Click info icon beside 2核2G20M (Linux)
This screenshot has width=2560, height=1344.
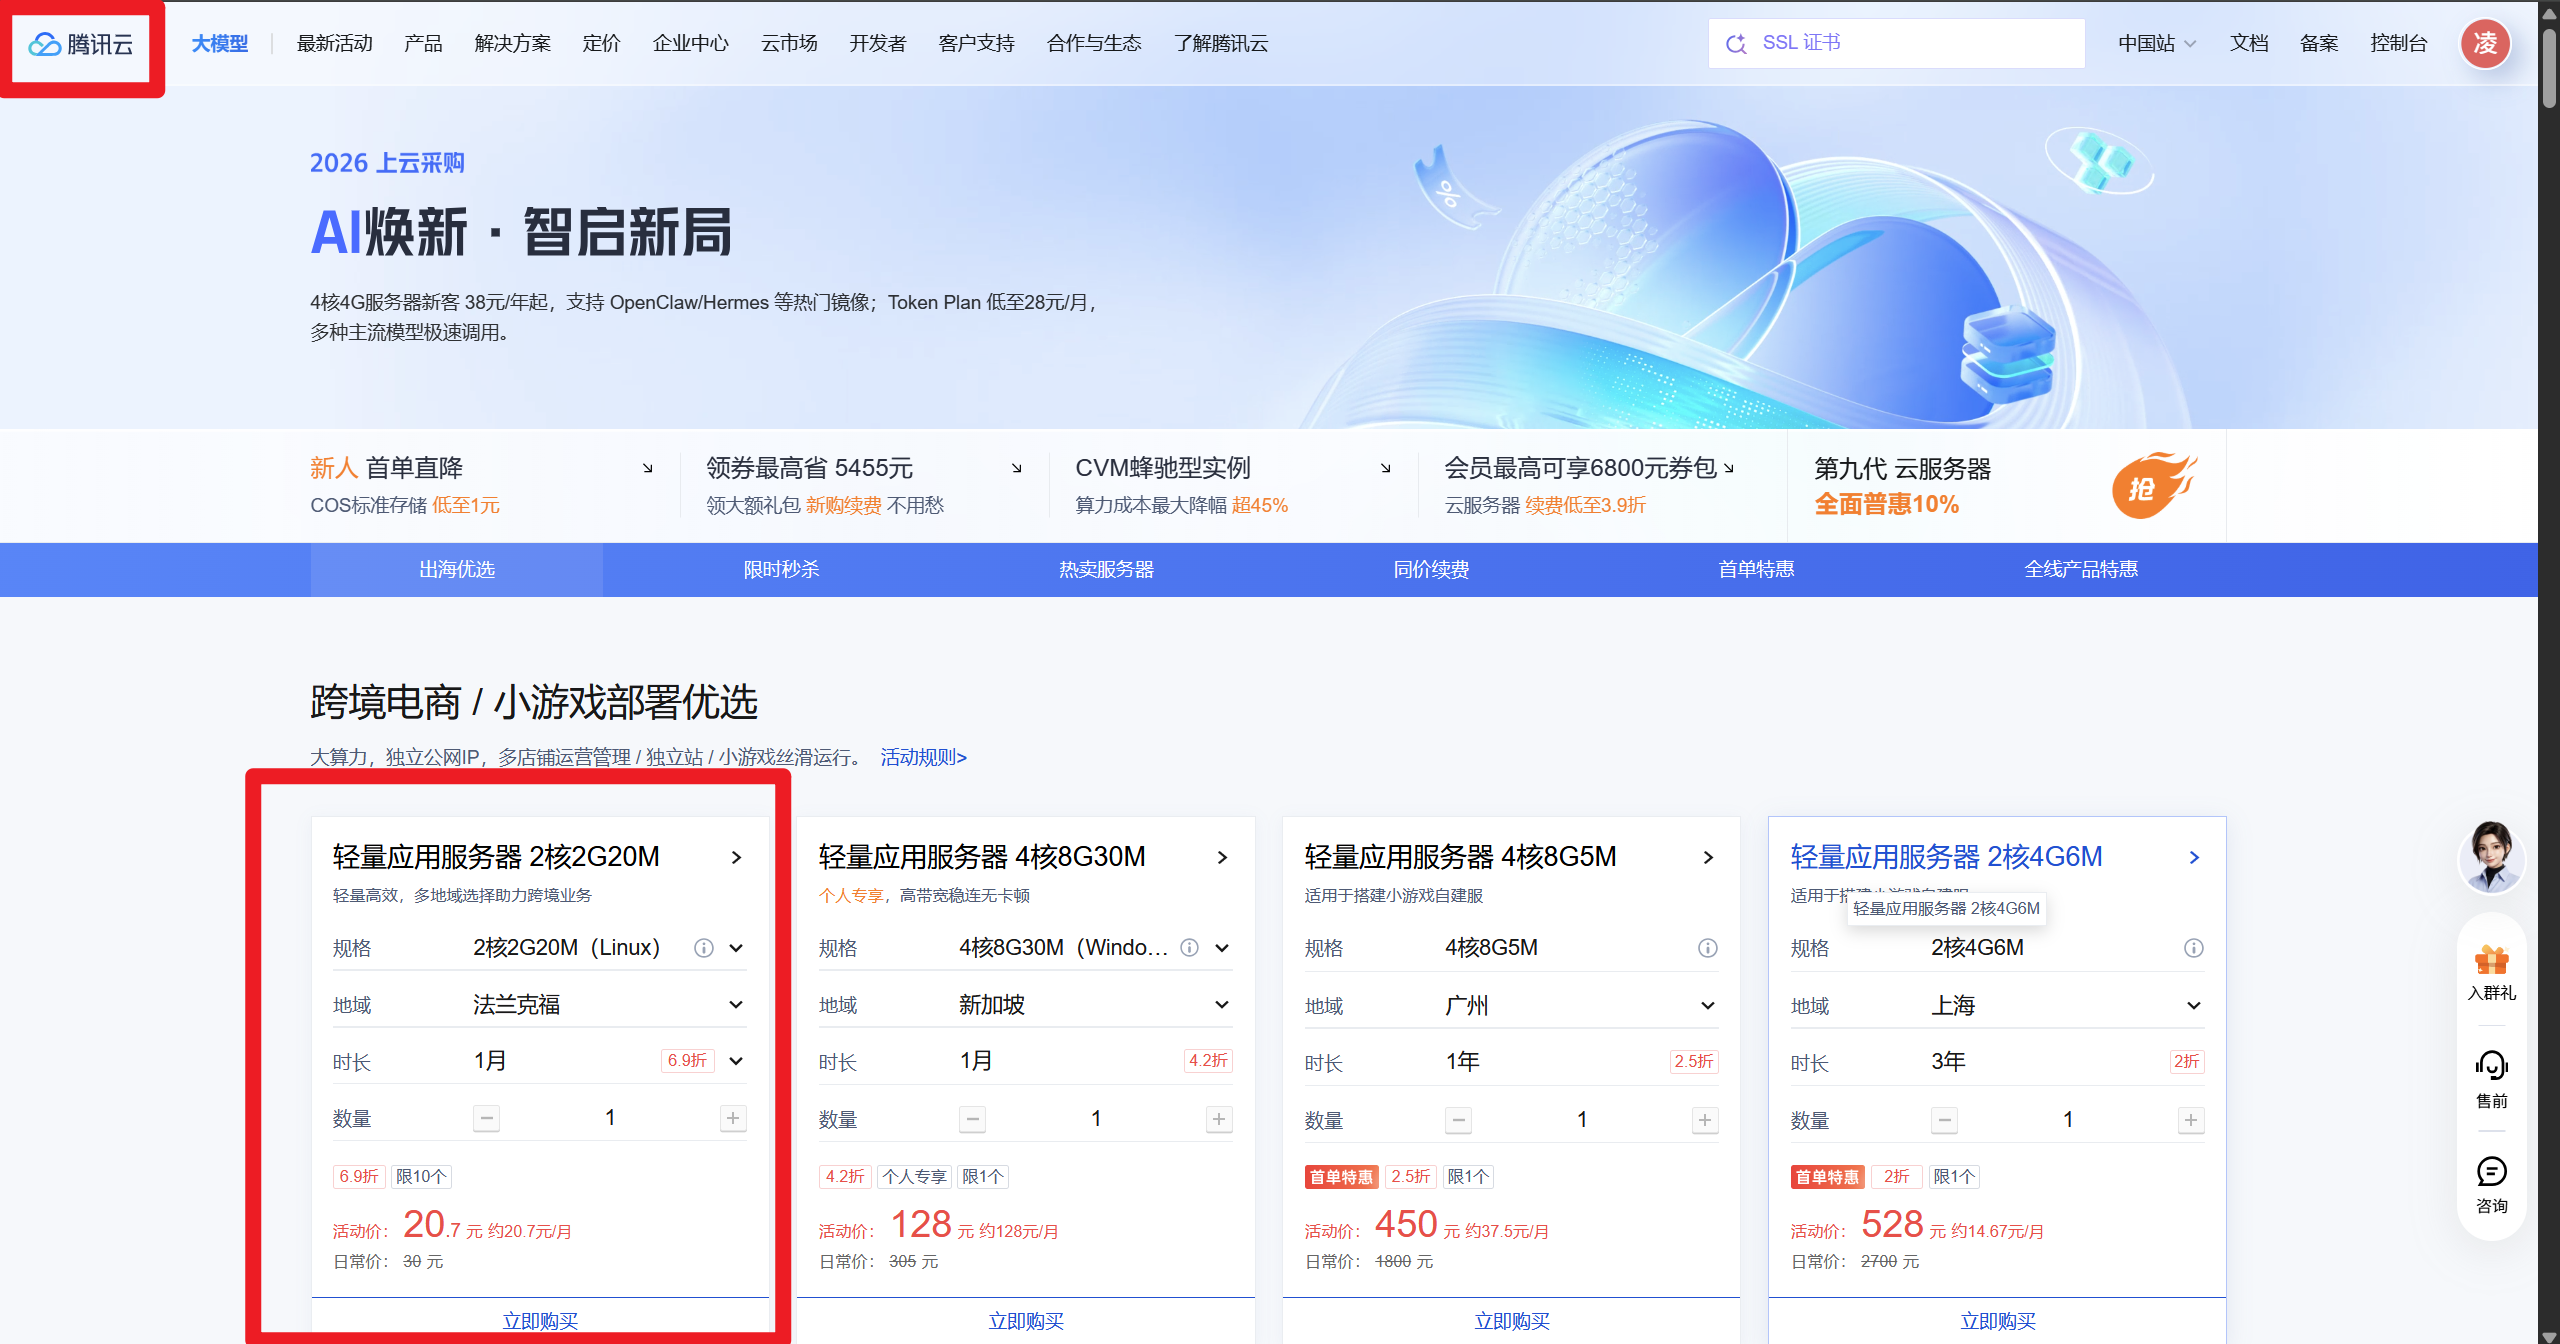(704, 948)
